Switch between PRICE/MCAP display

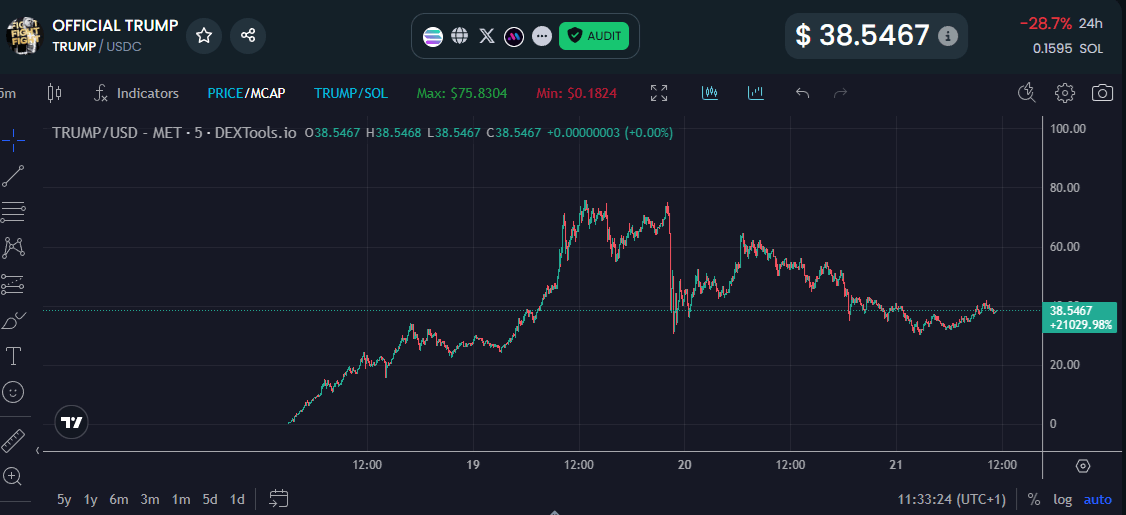point(246,93)
